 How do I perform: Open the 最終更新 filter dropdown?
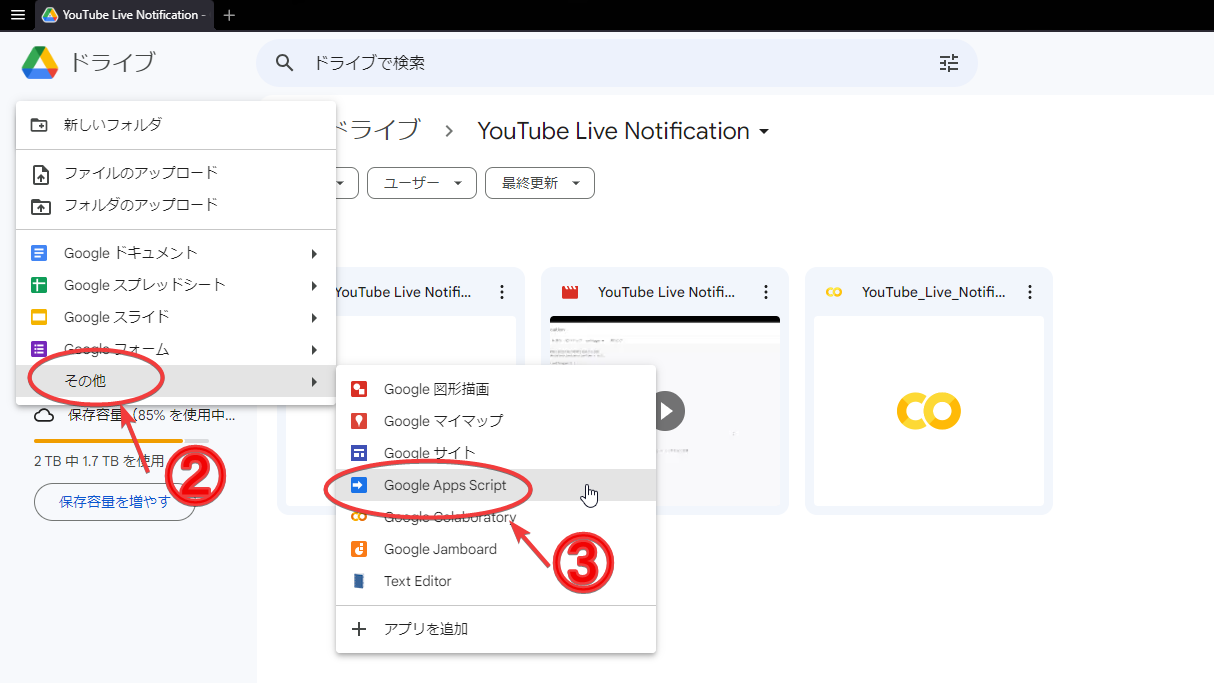click(x=539, y=183)
